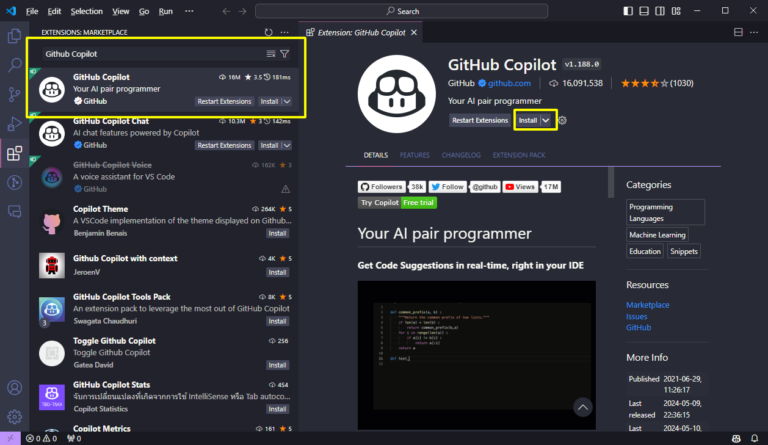Open the GitHub resource link
Viewport: 768px width, 445px height.
tap(638, 328)
